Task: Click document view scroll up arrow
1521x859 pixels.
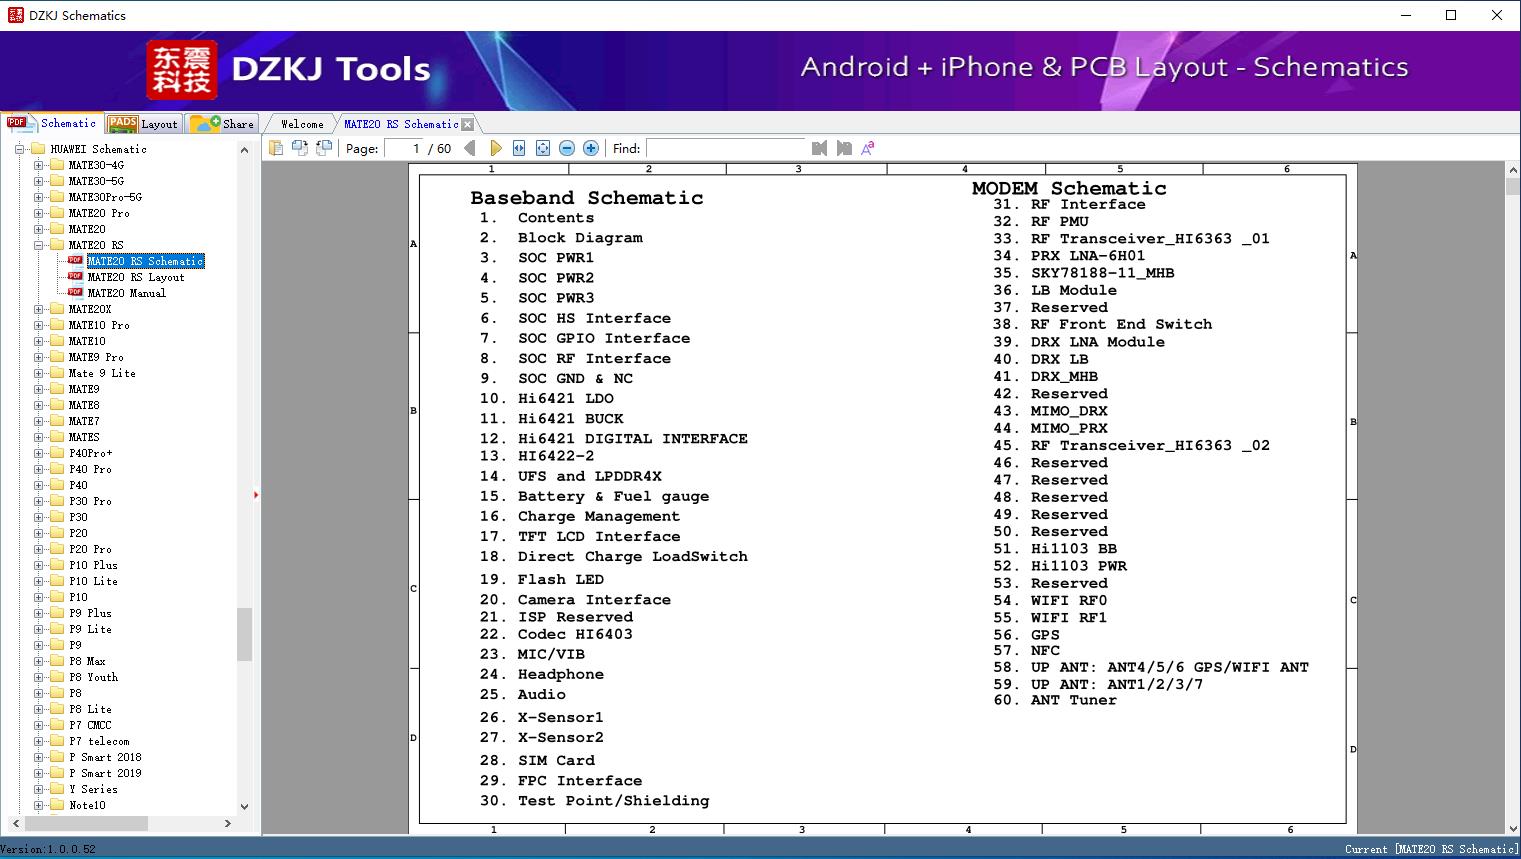Action: pyautogui.click(x=1512, y=171)
